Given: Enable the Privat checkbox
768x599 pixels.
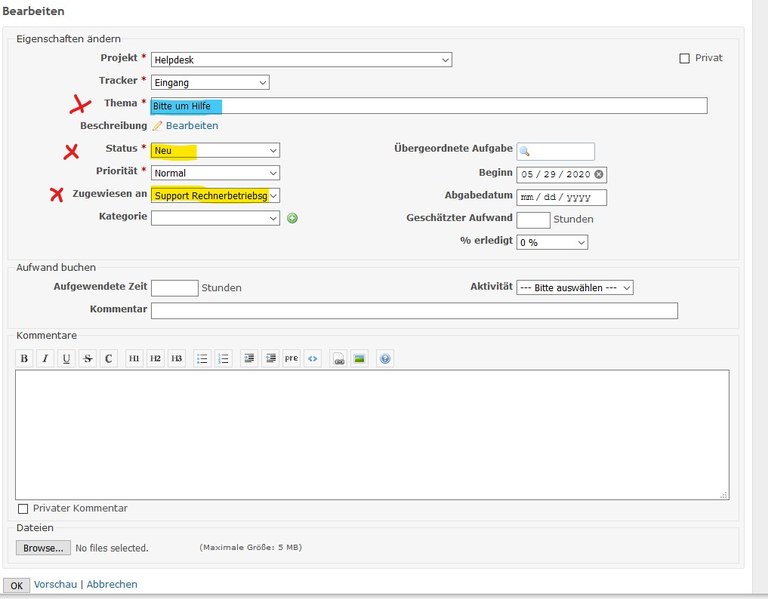Looking at the screenshot, I should [685, 59].
